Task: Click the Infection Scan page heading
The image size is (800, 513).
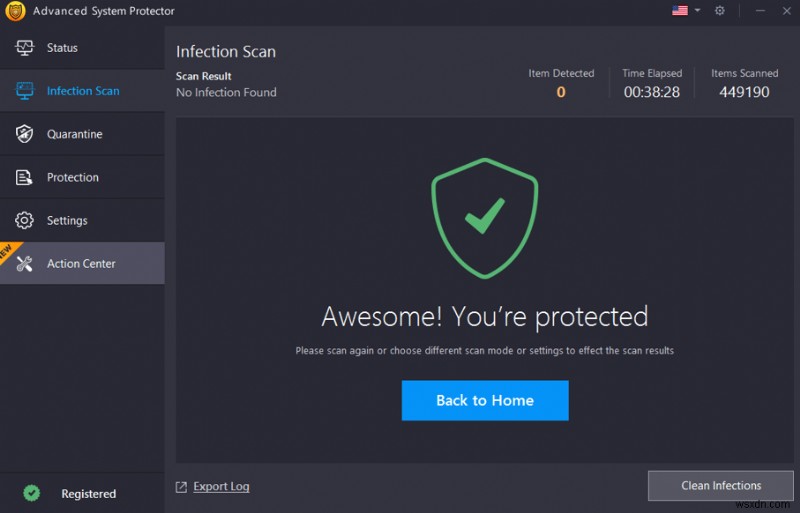Action: pyautogui.click(x=226, y=52)
